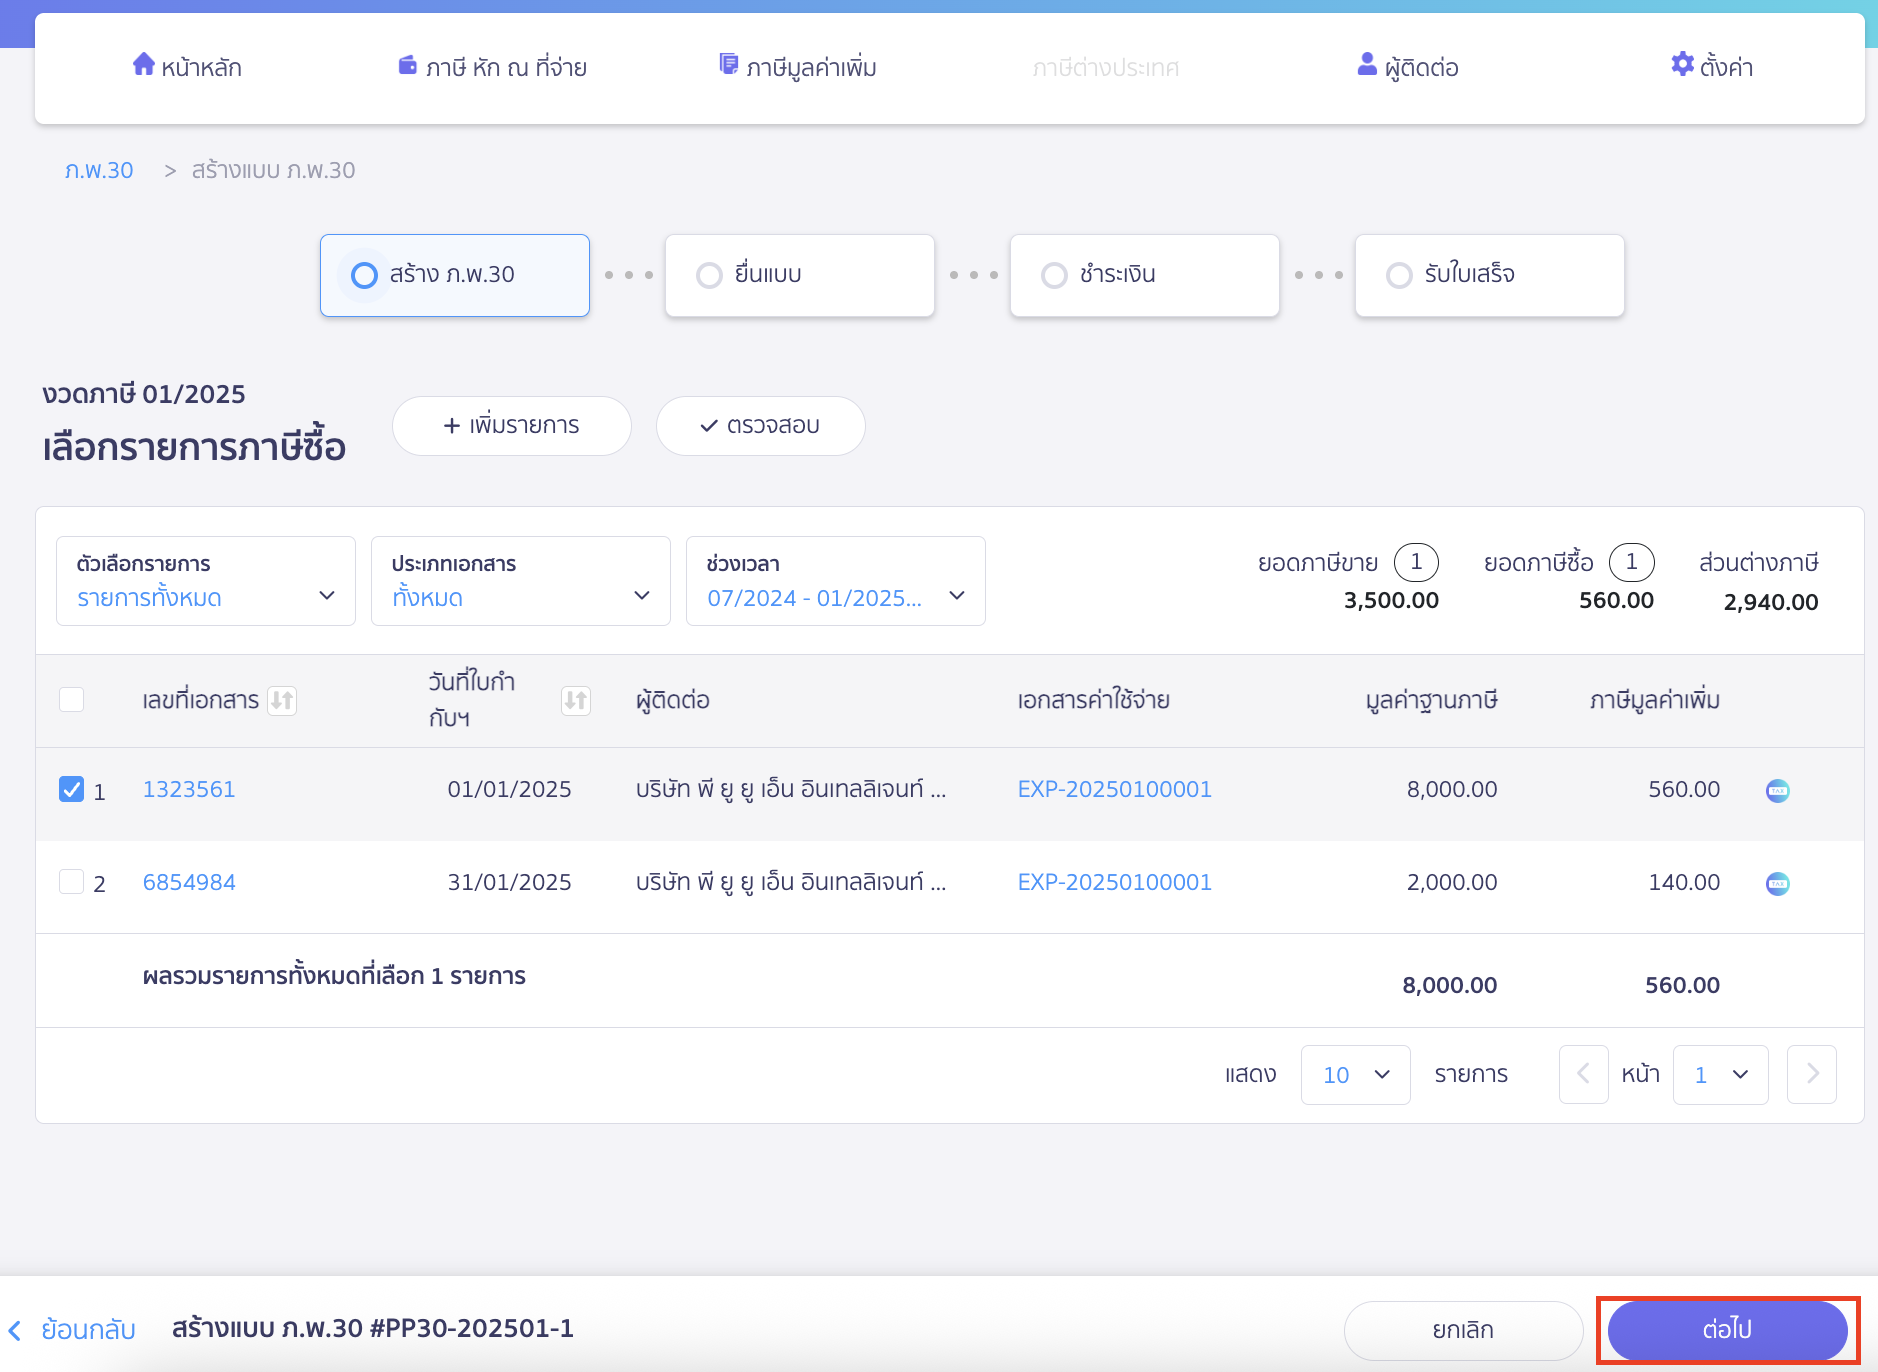Open expense document link EXP-20250100001 in first row
This screenshot has width=1878, height=1372.
tap(1114, 790)
